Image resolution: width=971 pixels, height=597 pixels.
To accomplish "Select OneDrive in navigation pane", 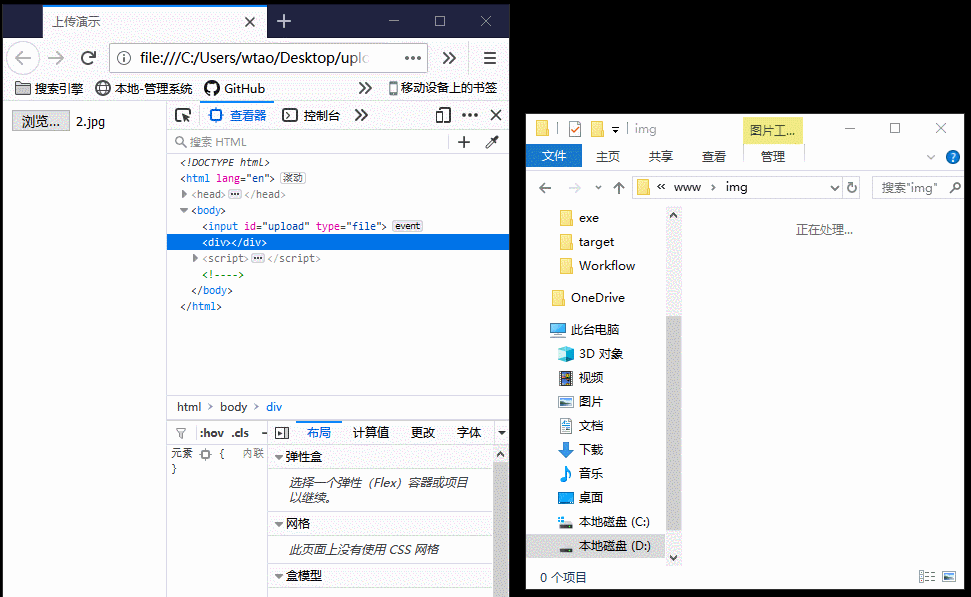I will pos(588,298).
